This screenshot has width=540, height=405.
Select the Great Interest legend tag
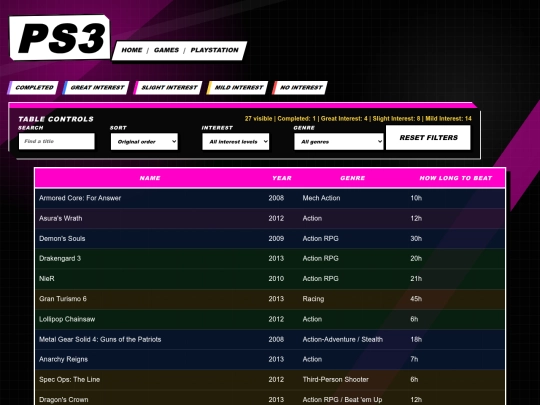pyautogui.click(x=96, y=87)
